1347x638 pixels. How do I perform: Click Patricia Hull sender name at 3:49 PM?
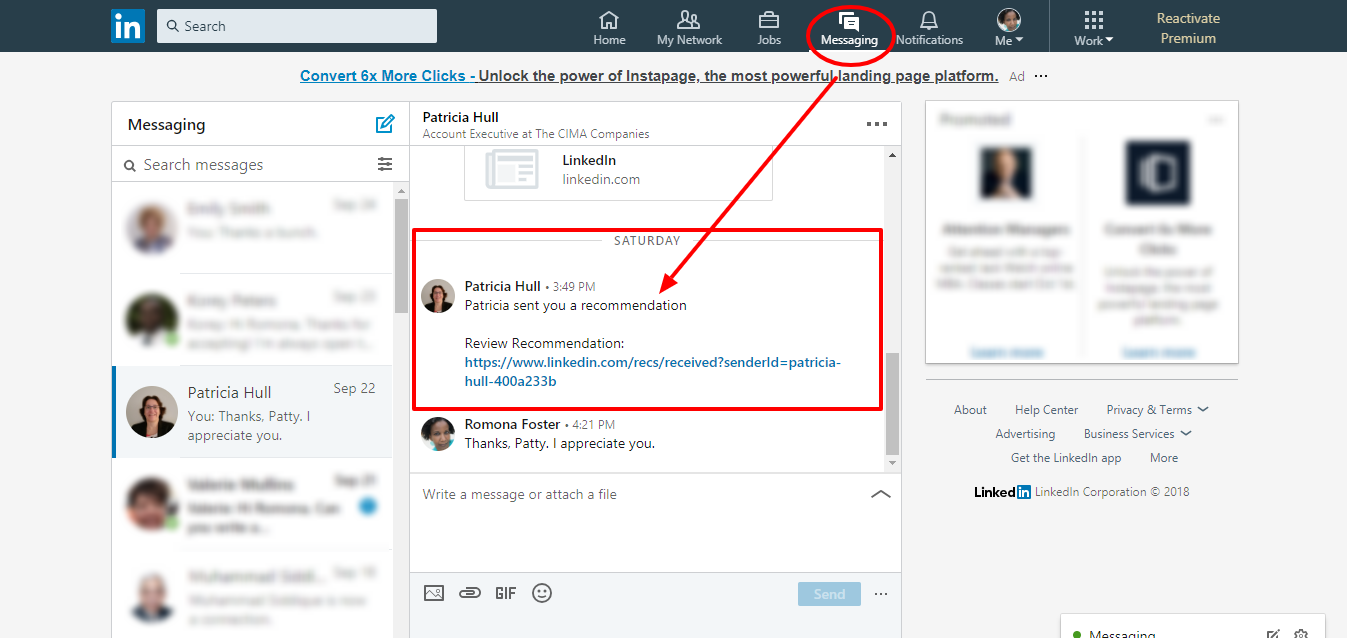point(502,286)
